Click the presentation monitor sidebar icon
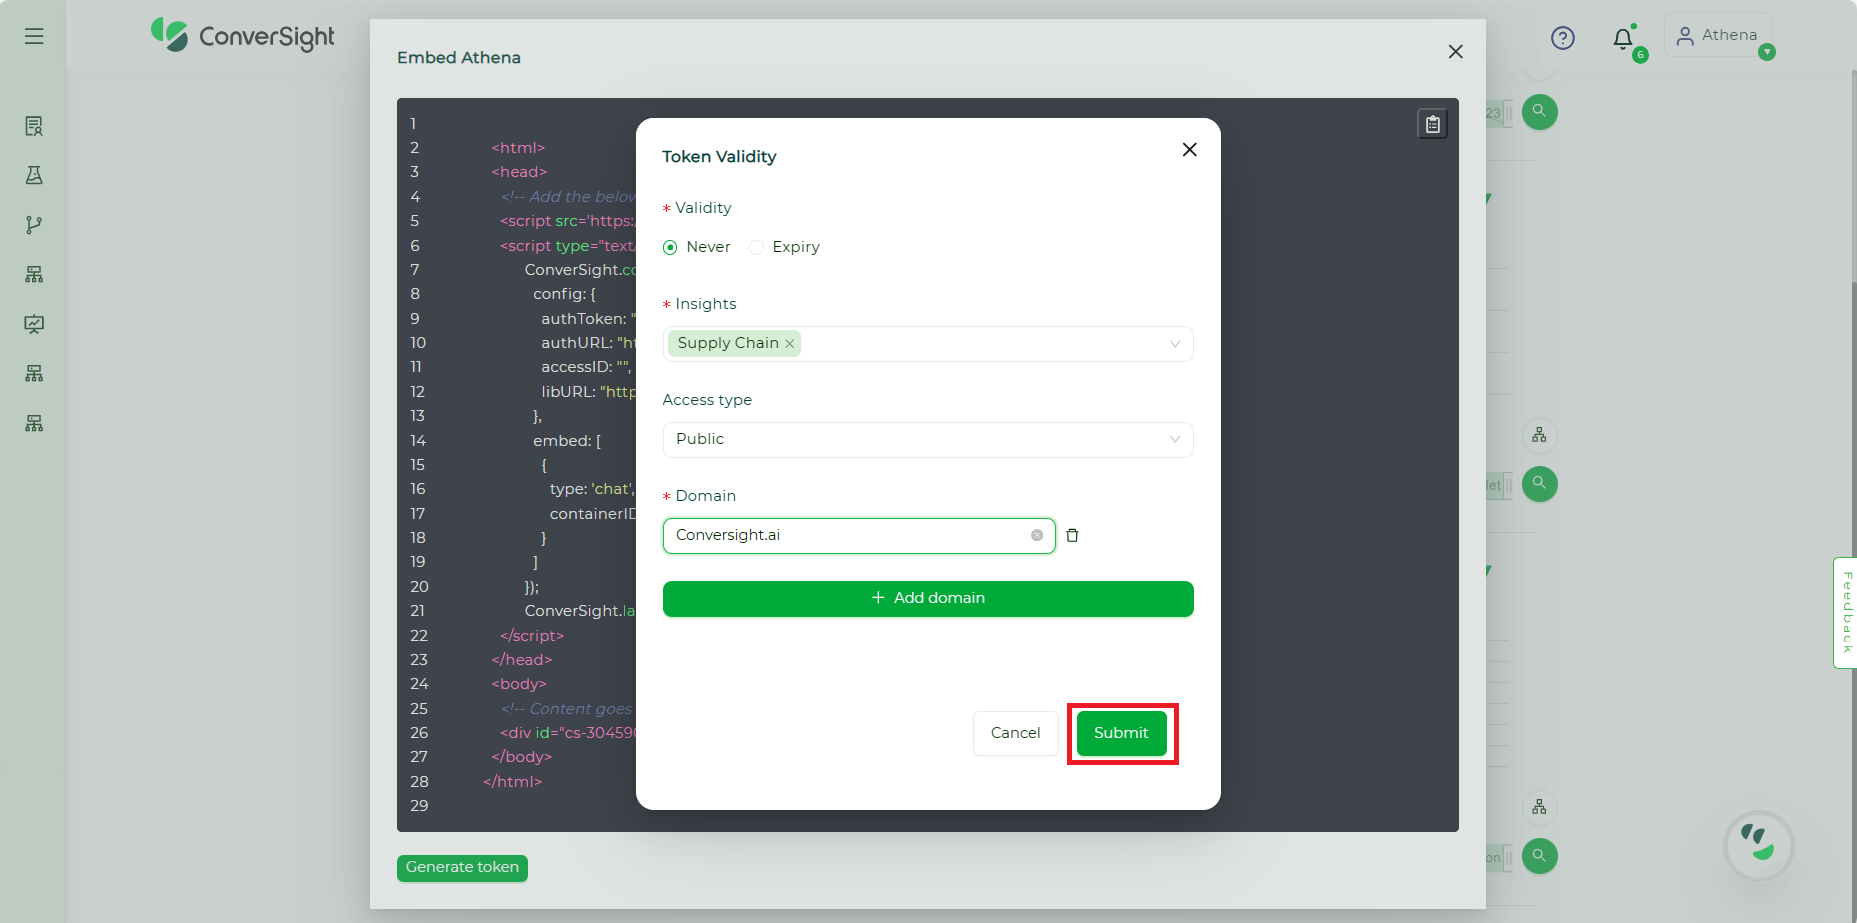This screenshot has width=1857, height=923. click(34, 324)
